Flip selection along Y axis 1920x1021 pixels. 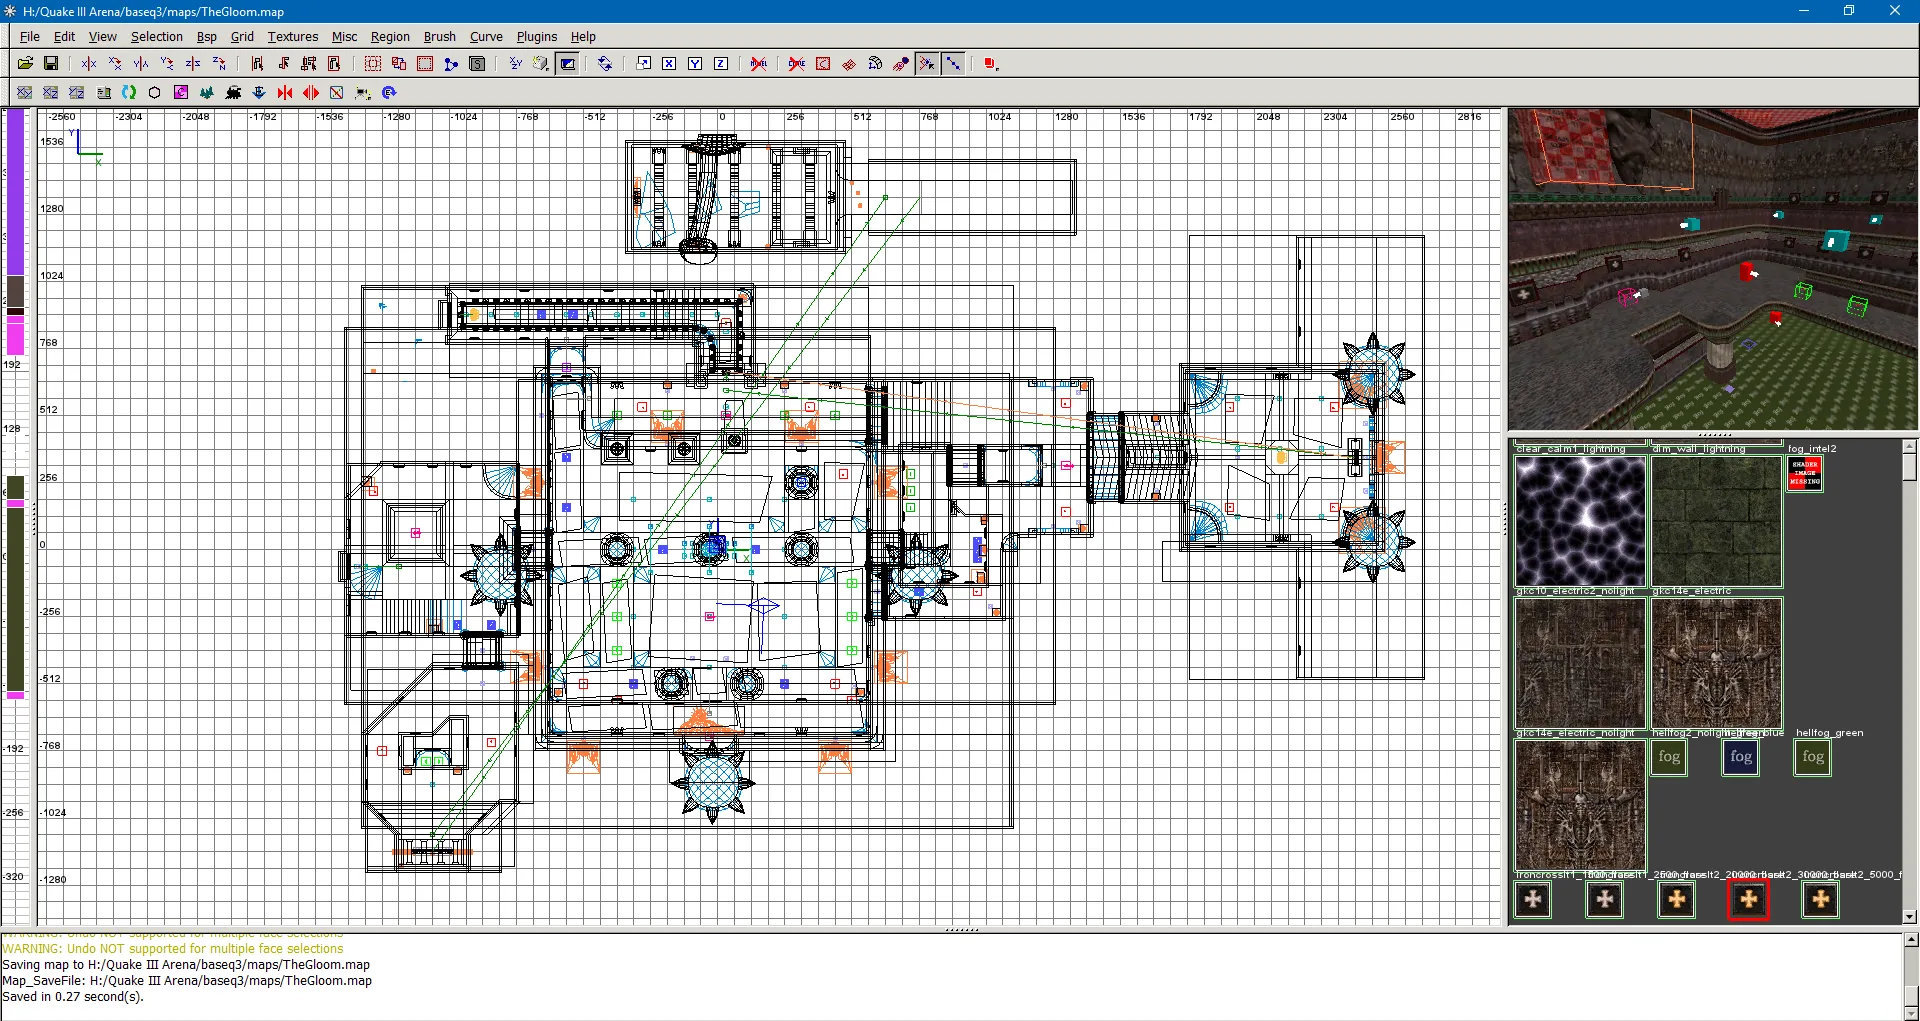141,63
